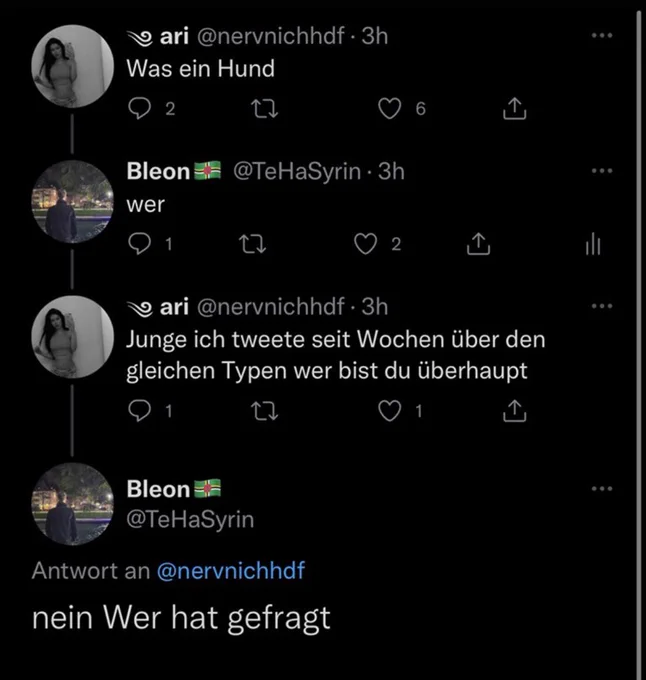Reply to "Junge ich tweete seit Wochen" tweet
Viewport: 646px width, 680px height.
[140, 411]
